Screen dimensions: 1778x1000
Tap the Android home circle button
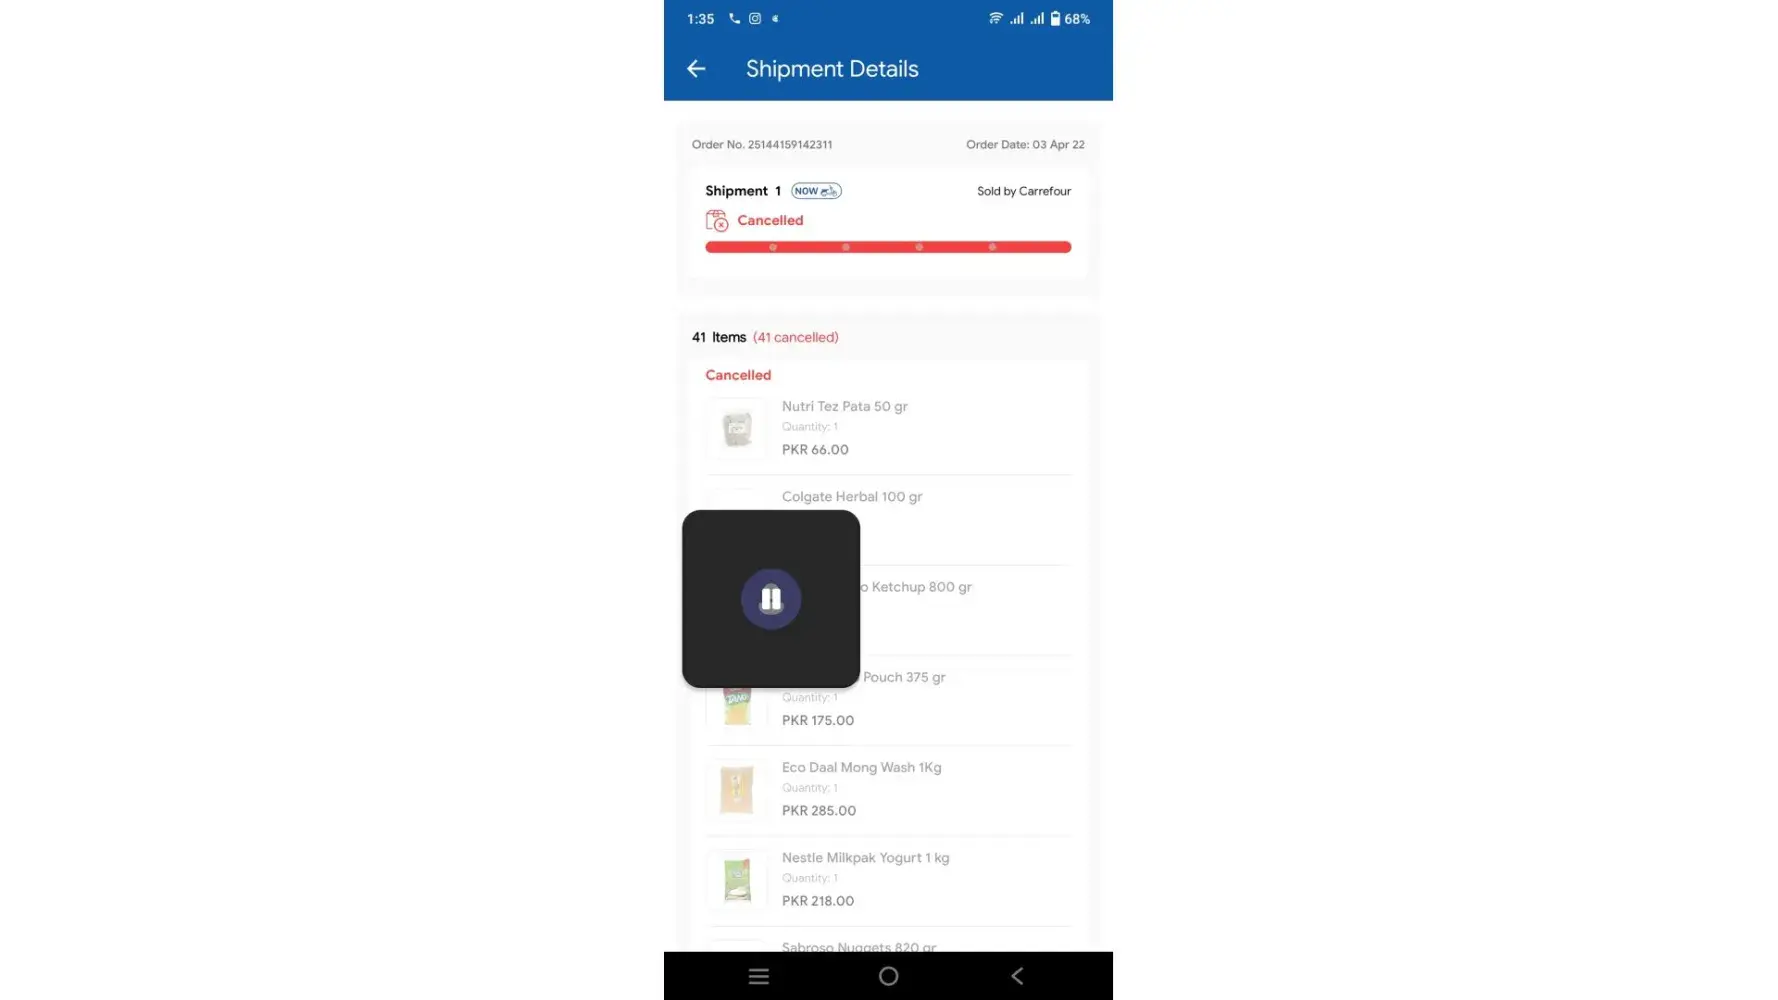pyautogui.click(x=888, y=976)
